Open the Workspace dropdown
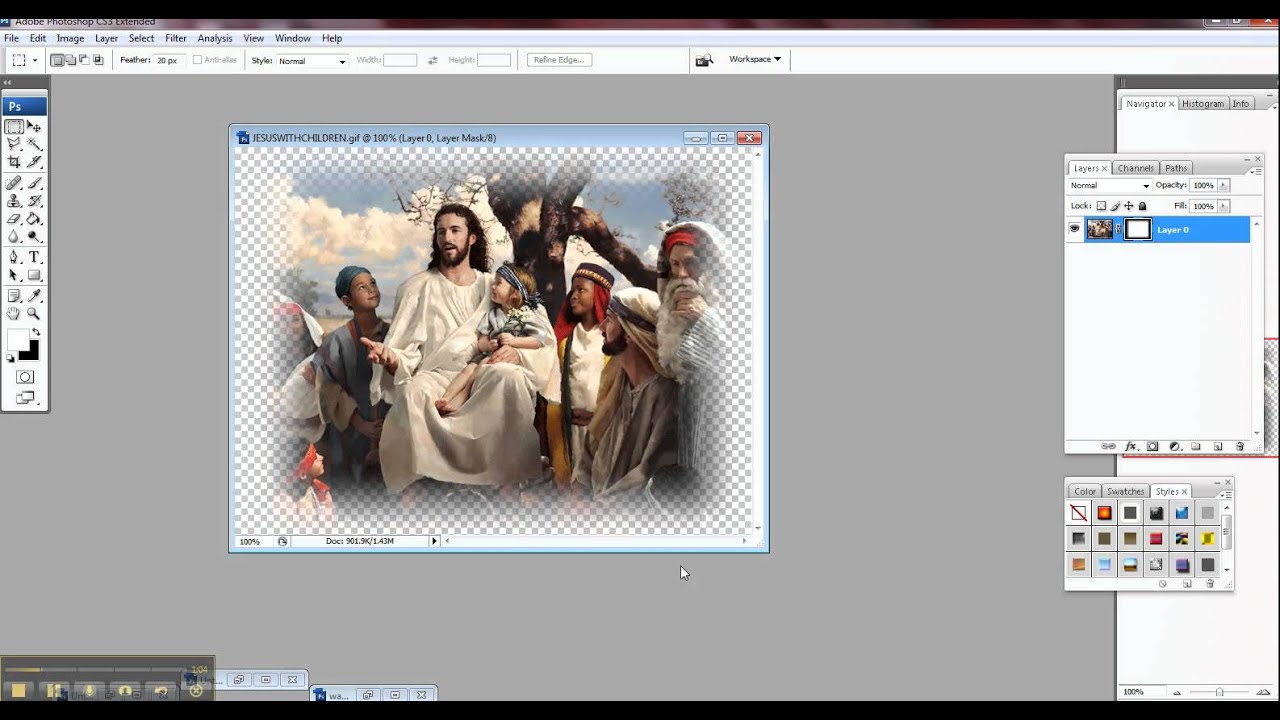This screenshot has height=720, width=1280. pyautogui.click(x=755, y=59)
